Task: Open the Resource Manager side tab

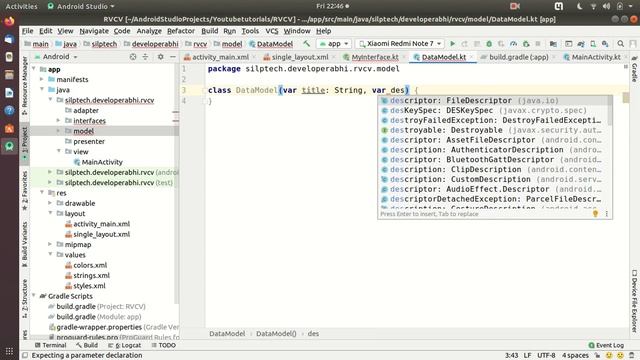Action: point(24,85)
